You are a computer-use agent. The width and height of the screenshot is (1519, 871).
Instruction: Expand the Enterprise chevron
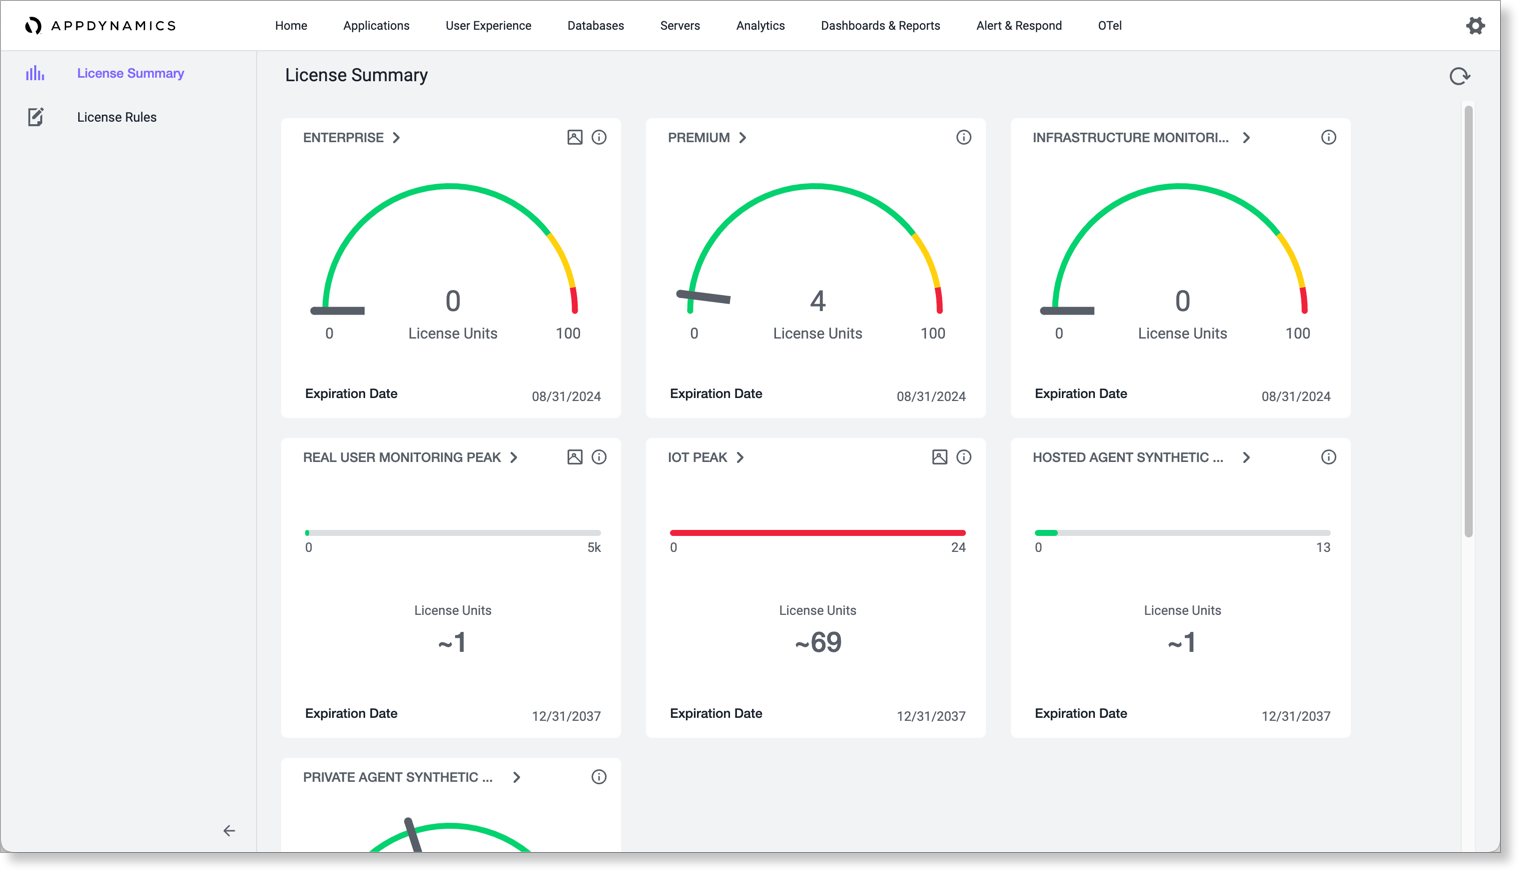point(397,138)
